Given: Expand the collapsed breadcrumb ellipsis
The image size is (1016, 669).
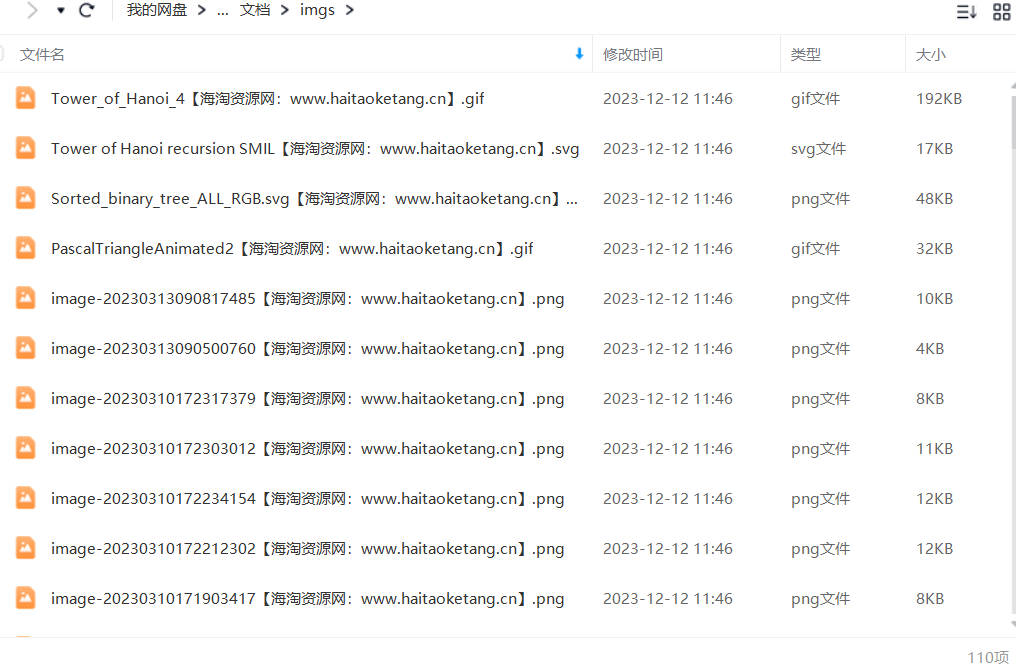Looking at the screenshot, I should coord(222,11).
